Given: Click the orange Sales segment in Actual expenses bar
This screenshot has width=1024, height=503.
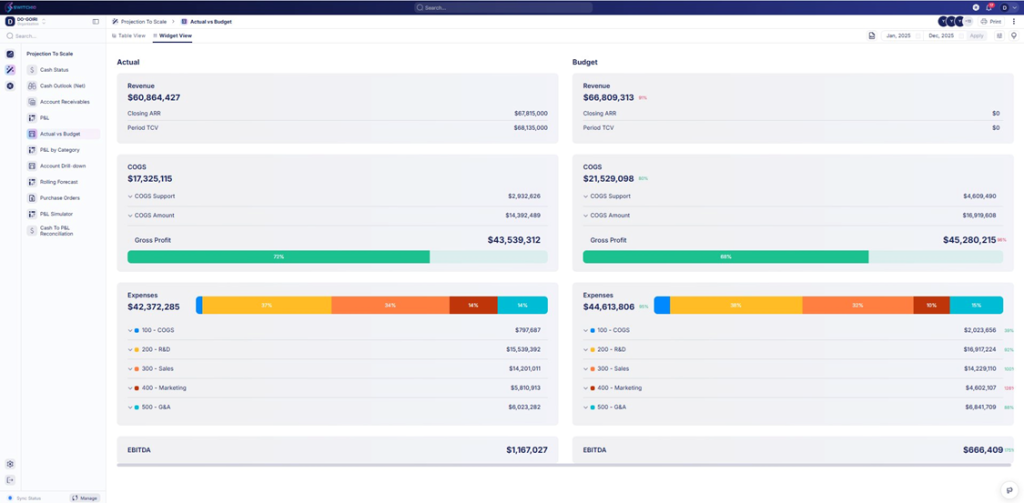Looking at the screenshot, I should [390, 306].
